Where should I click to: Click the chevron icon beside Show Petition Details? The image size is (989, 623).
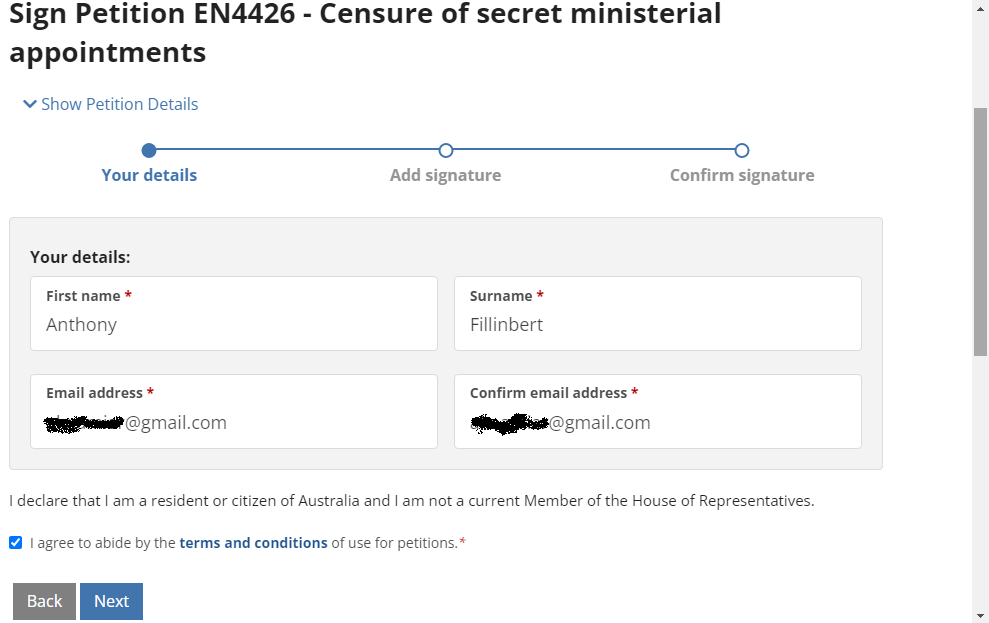click(x=30, y=104)
